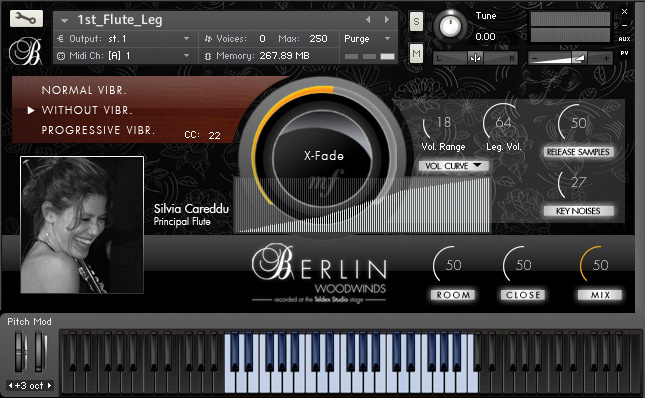Minimize the instrument with dash icon

(624, 25)
